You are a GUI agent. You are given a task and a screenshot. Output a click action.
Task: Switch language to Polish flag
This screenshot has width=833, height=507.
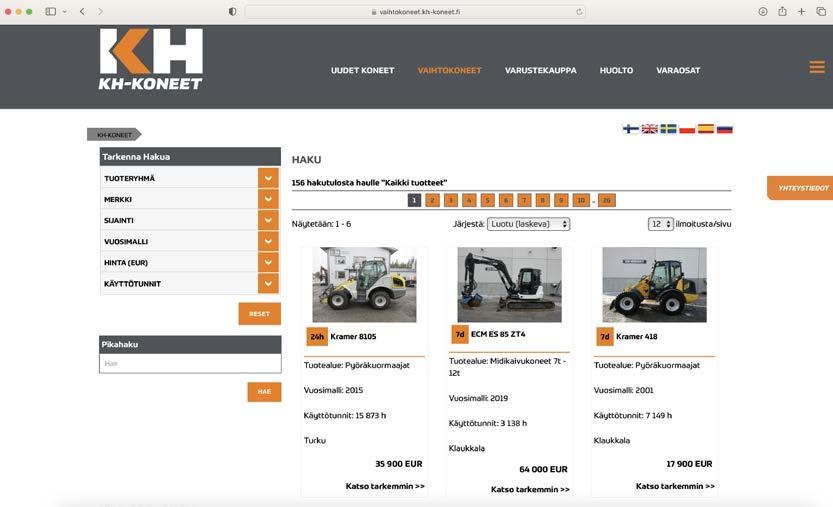pyautogui.click(x=687, y=129)
